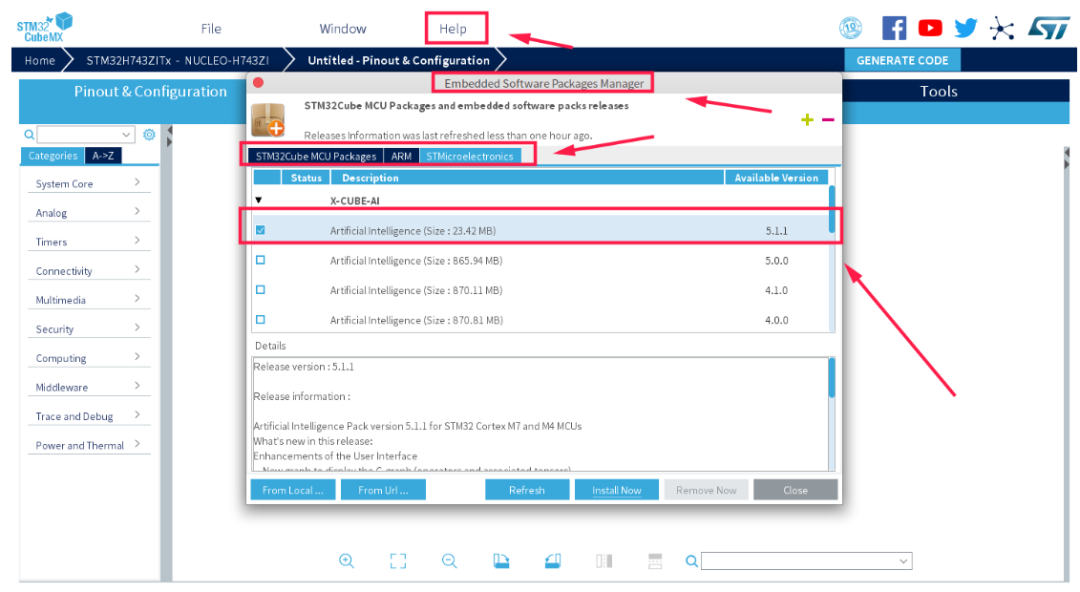The width and height of the screenshot is (1080, 592).
Task: Click the From Url button
Action: [383, 490]
